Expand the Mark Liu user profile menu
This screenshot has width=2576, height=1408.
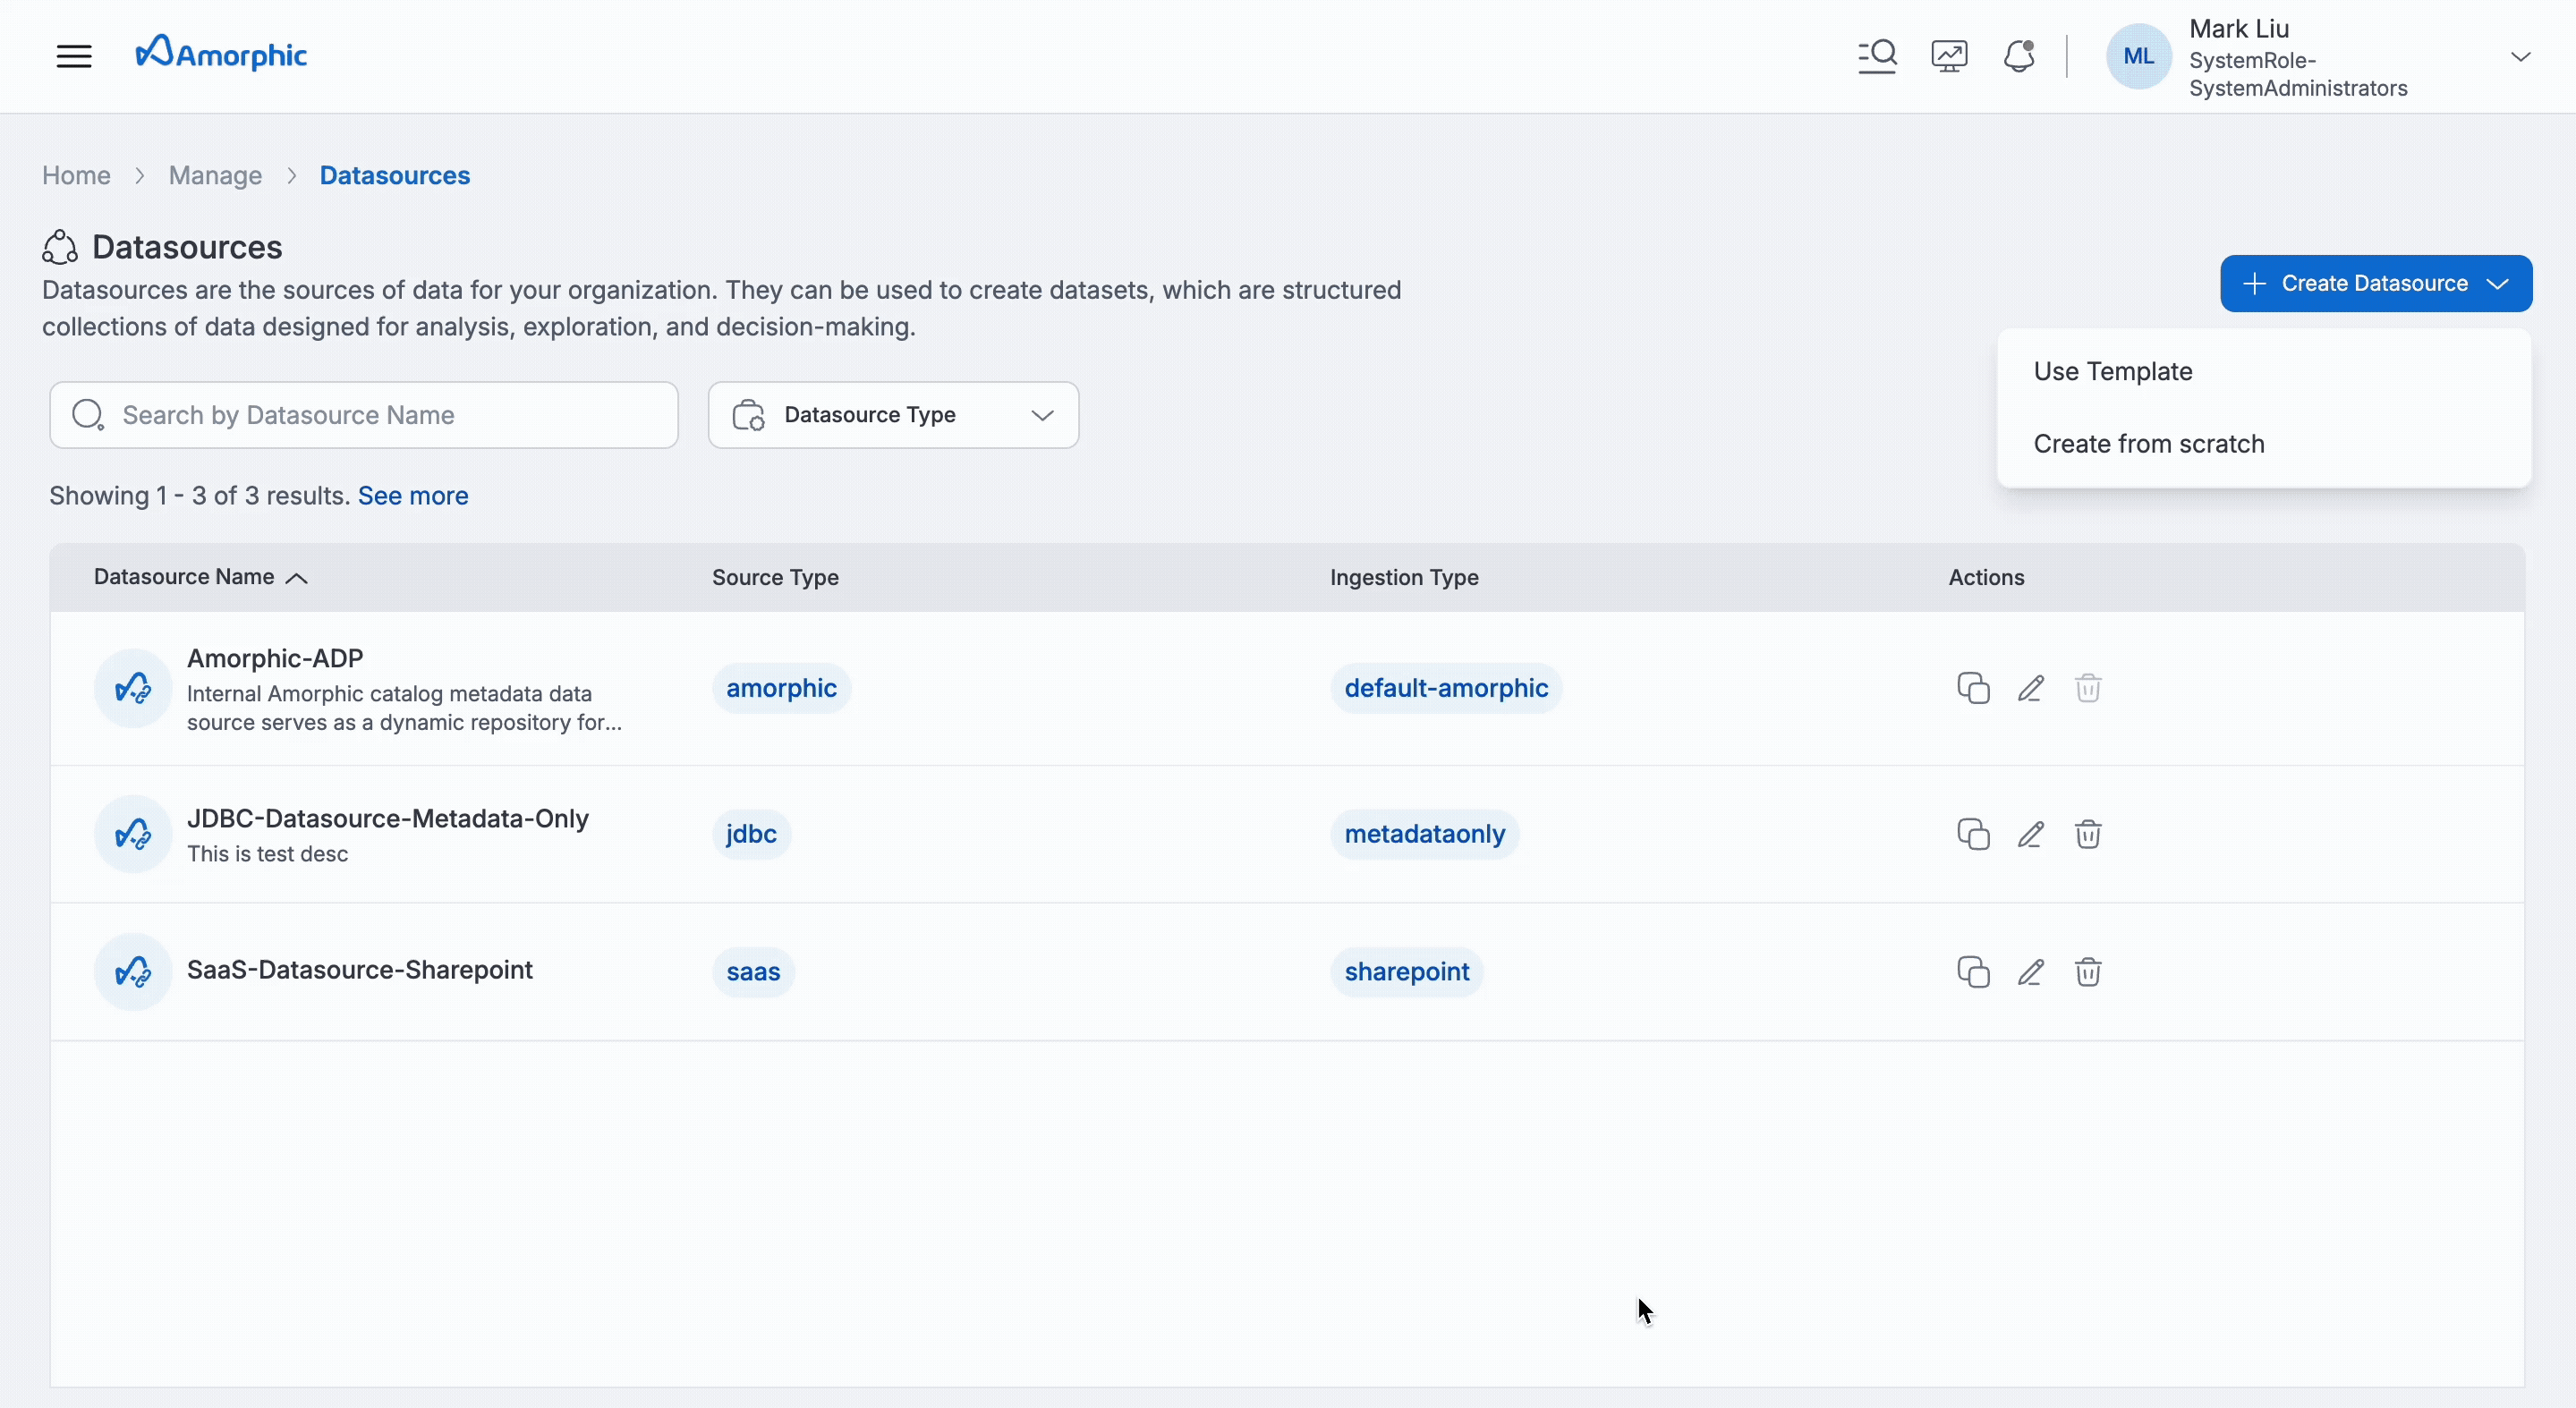(x=2520, y=57)
